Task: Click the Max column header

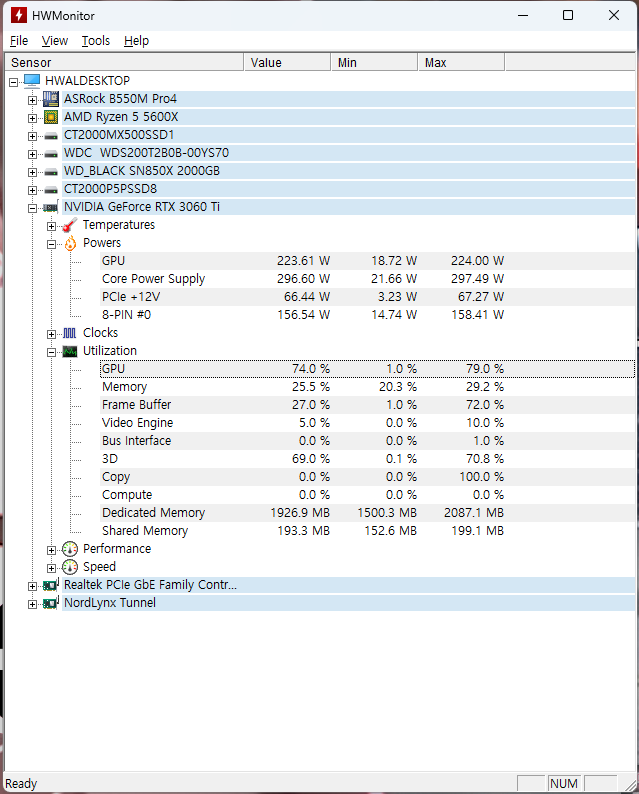Action: point(460,63)
